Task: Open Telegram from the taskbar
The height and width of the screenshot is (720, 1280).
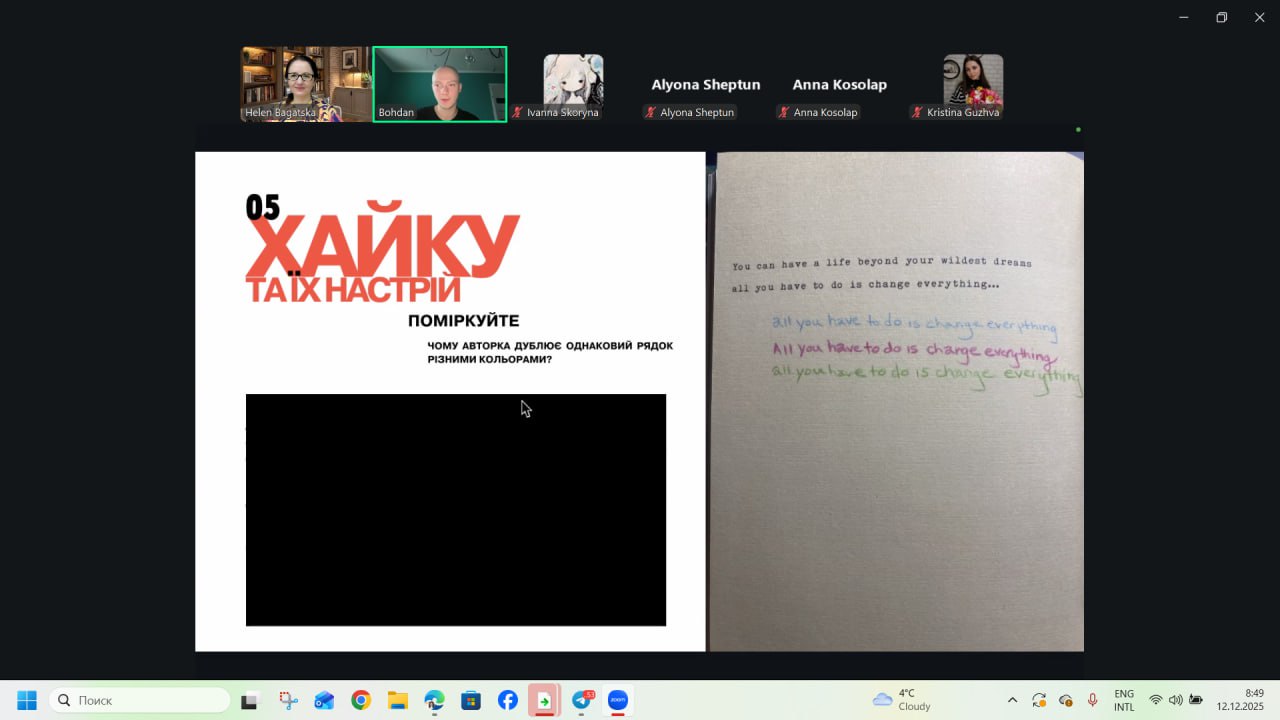Action: click(581, 700)
